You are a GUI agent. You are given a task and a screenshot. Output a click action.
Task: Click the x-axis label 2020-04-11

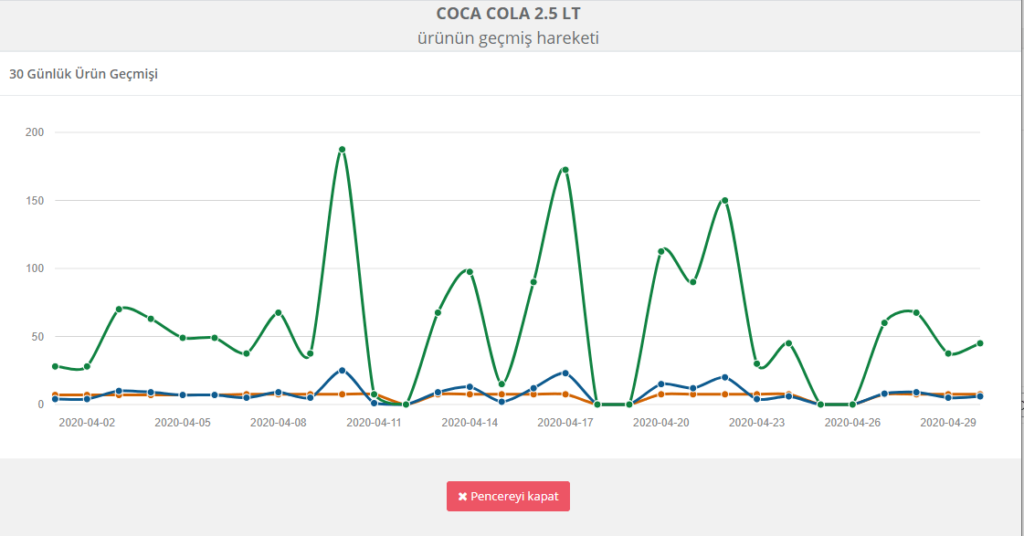tap(374, 422)
